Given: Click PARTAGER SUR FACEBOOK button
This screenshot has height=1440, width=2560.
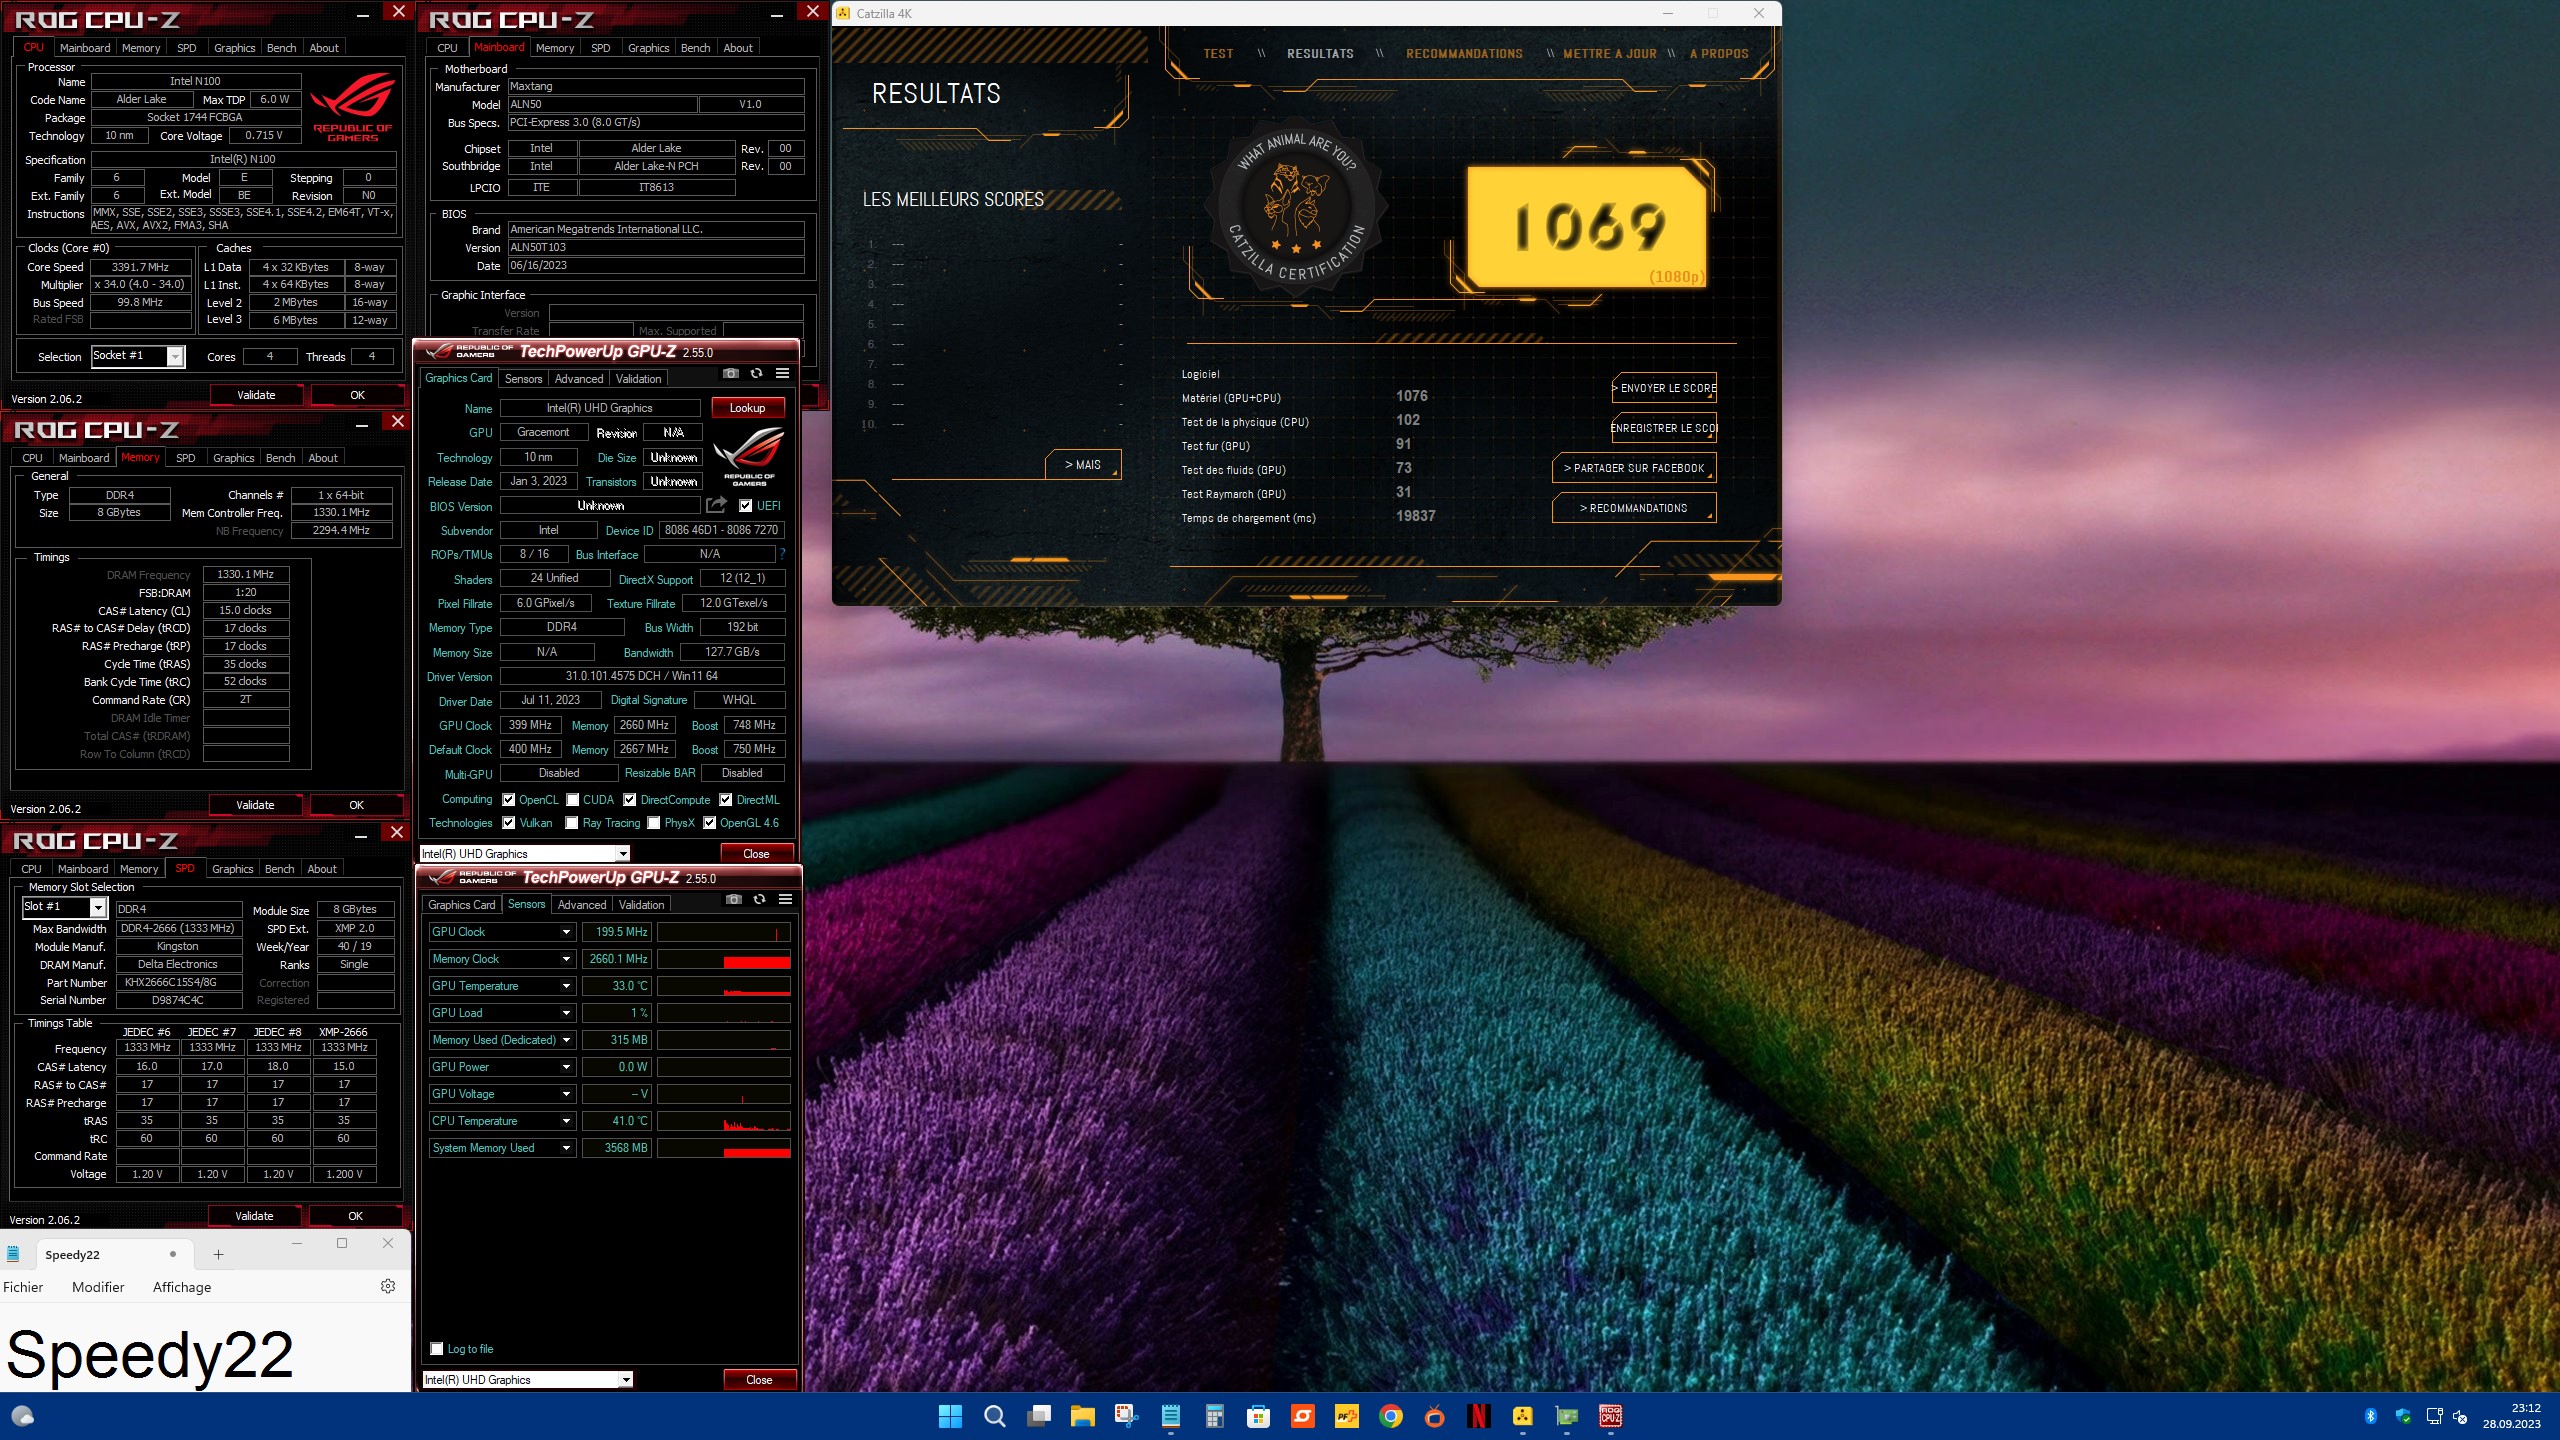Looking at the screenshot, I should 1634,467.
